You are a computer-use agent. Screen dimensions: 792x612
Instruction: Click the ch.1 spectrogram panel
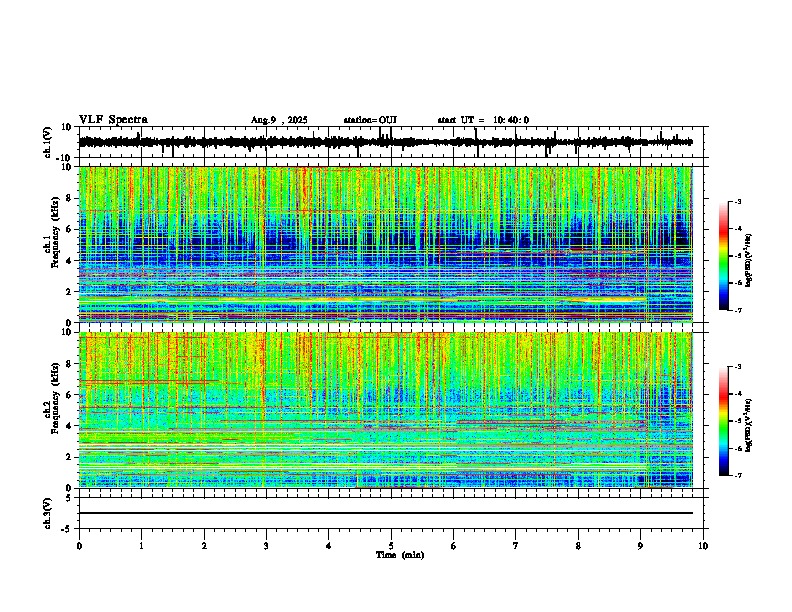385,244
